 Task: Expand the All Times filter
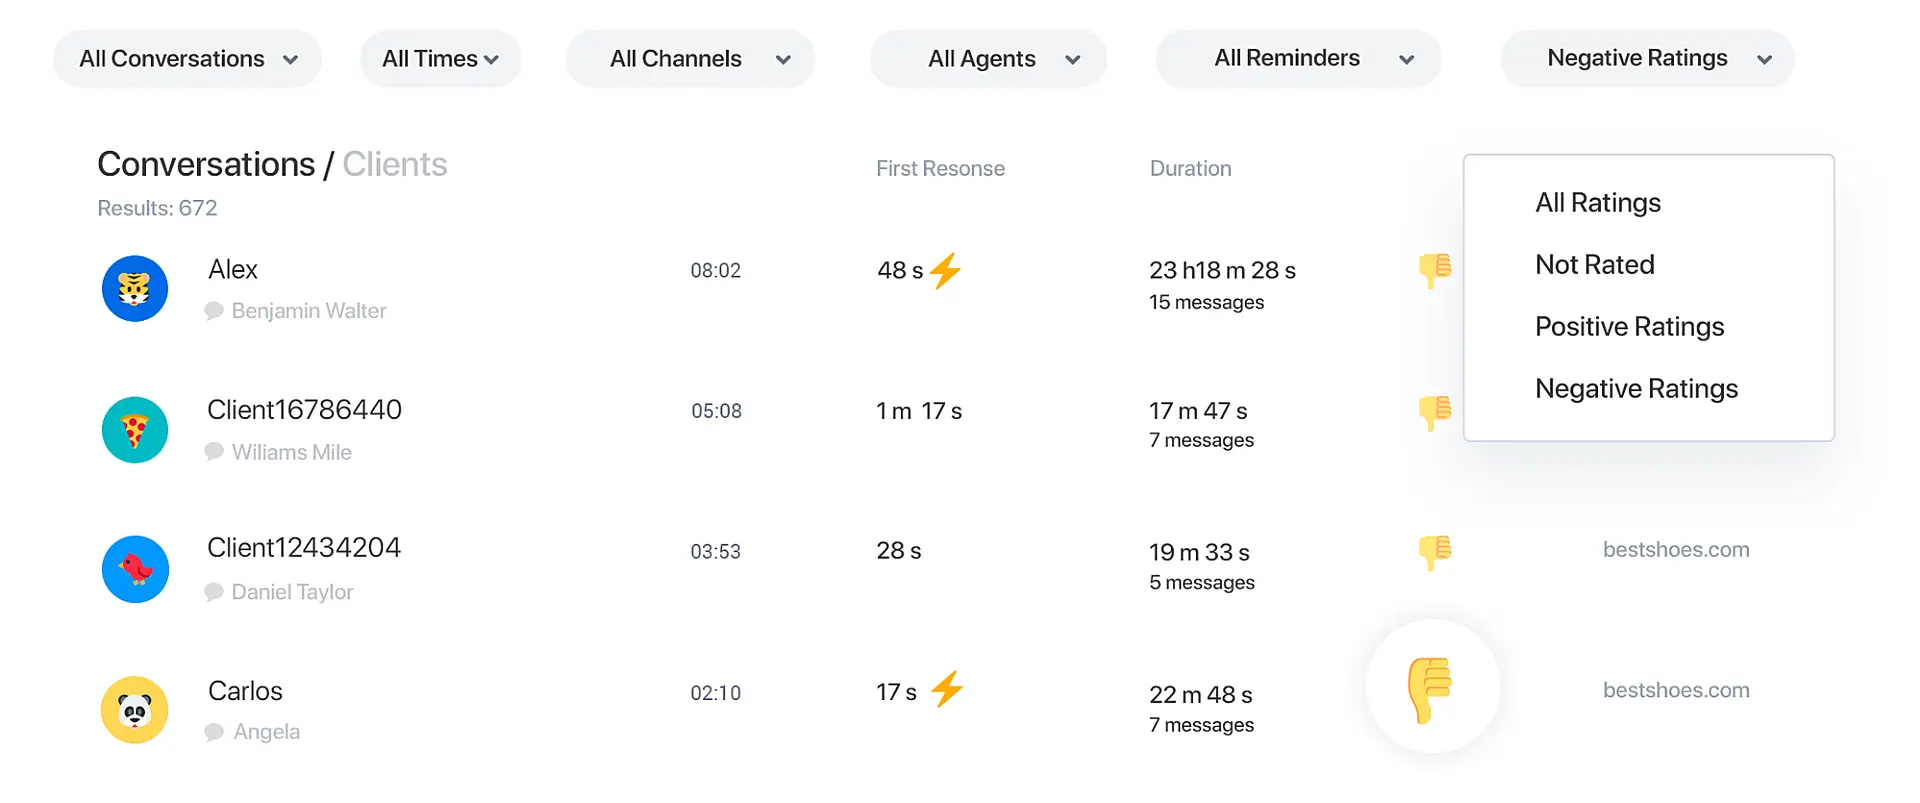pyautogui.click(x=440, y=59)
